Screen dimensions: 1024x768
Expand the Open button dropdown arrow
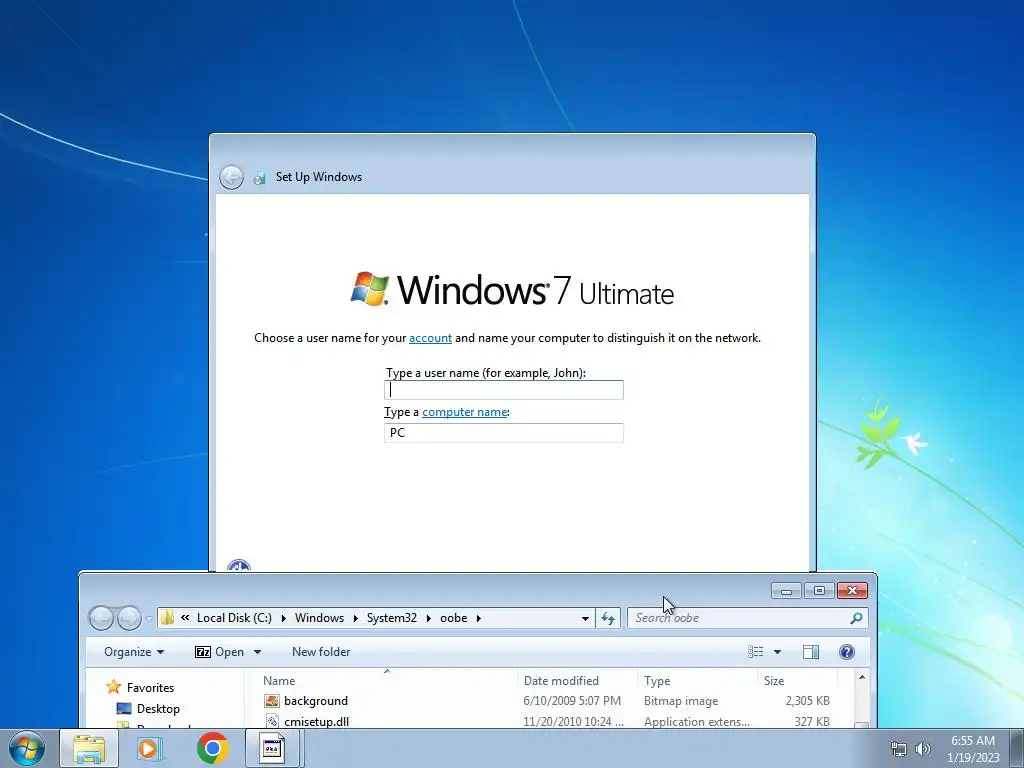[257, 652]
